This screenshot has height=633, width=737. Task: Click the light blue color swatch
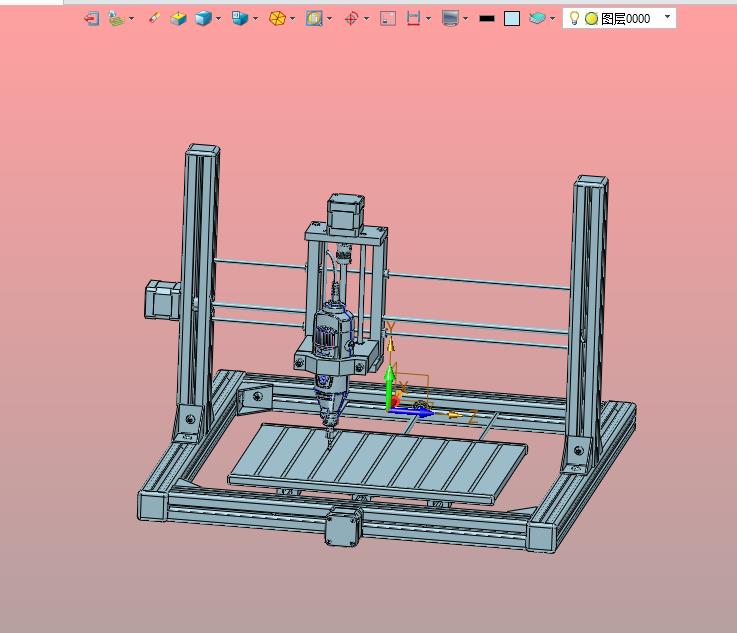pos(512,19)
